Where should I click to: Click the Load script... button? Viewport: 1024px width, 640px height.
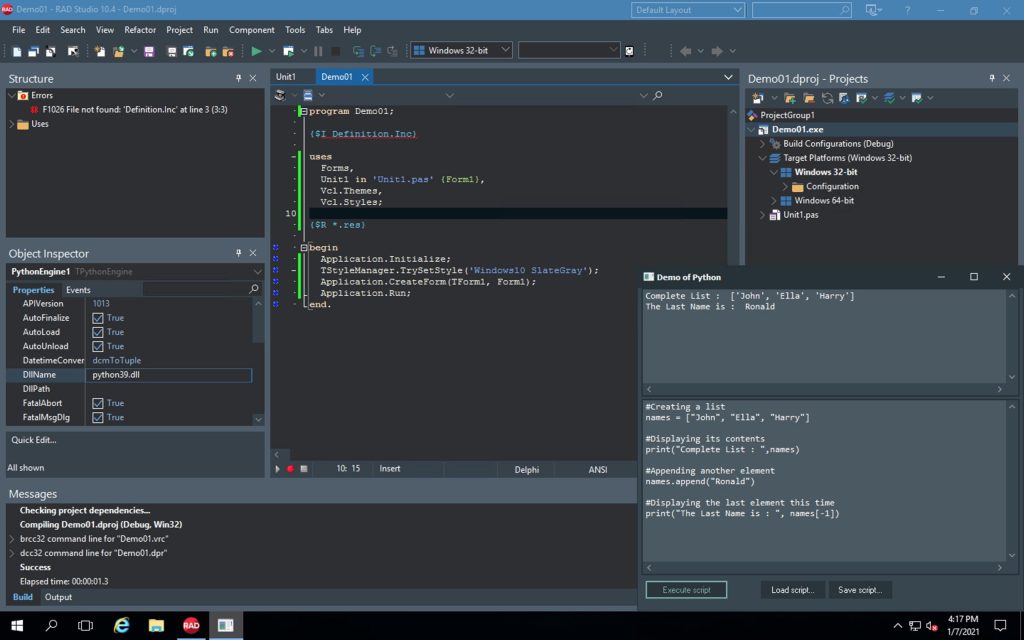click(792, 590)
